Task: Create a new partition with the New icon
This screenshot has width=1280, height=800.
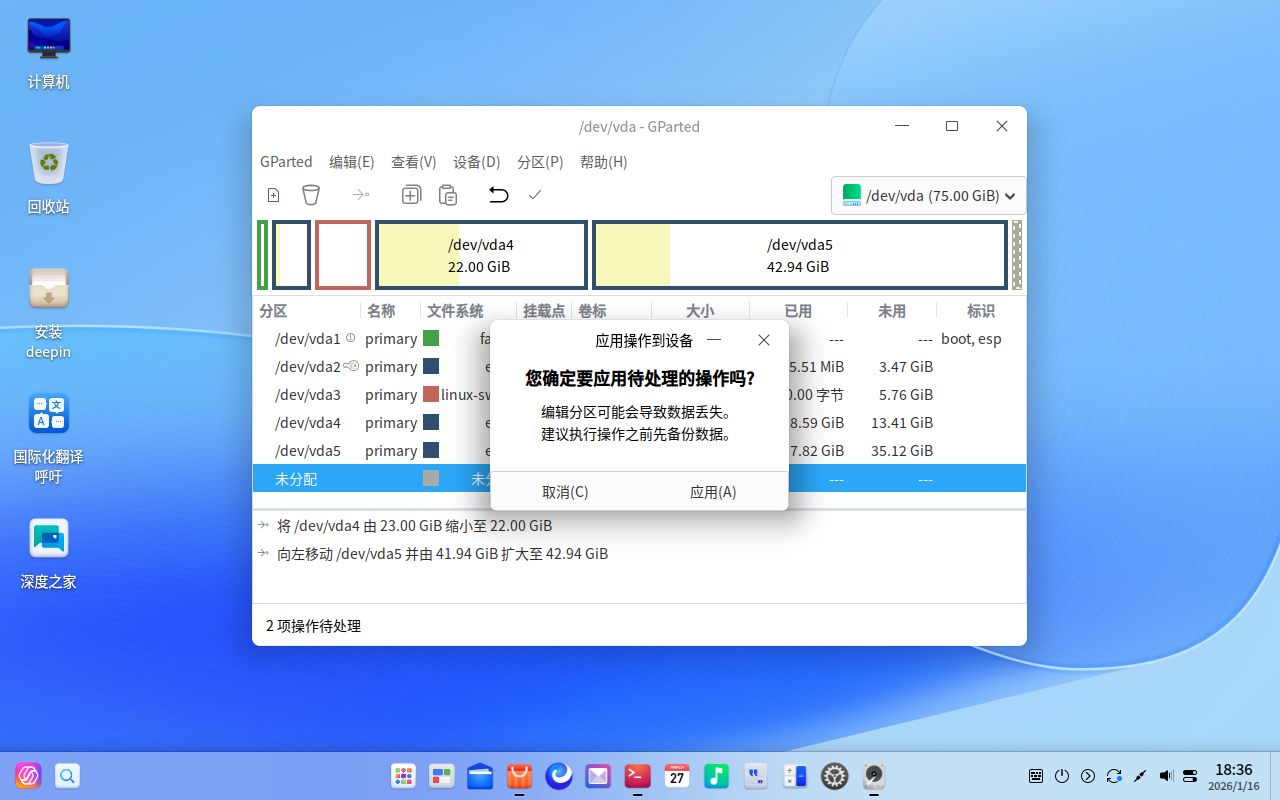Action: [x=273, y=195]
